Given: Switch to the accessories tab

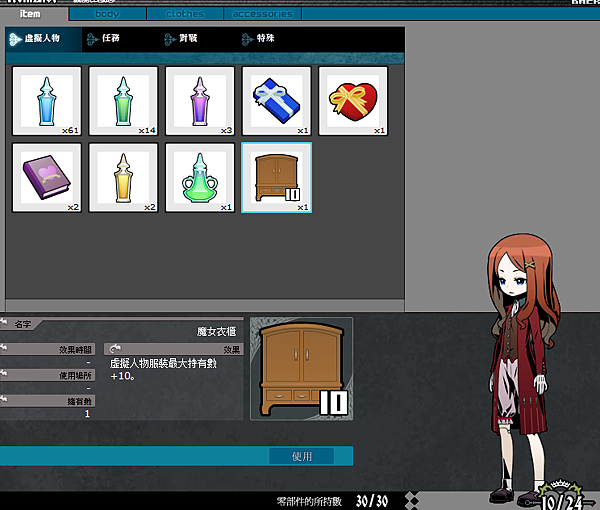Looking at the screenshot, I should 262,14.
